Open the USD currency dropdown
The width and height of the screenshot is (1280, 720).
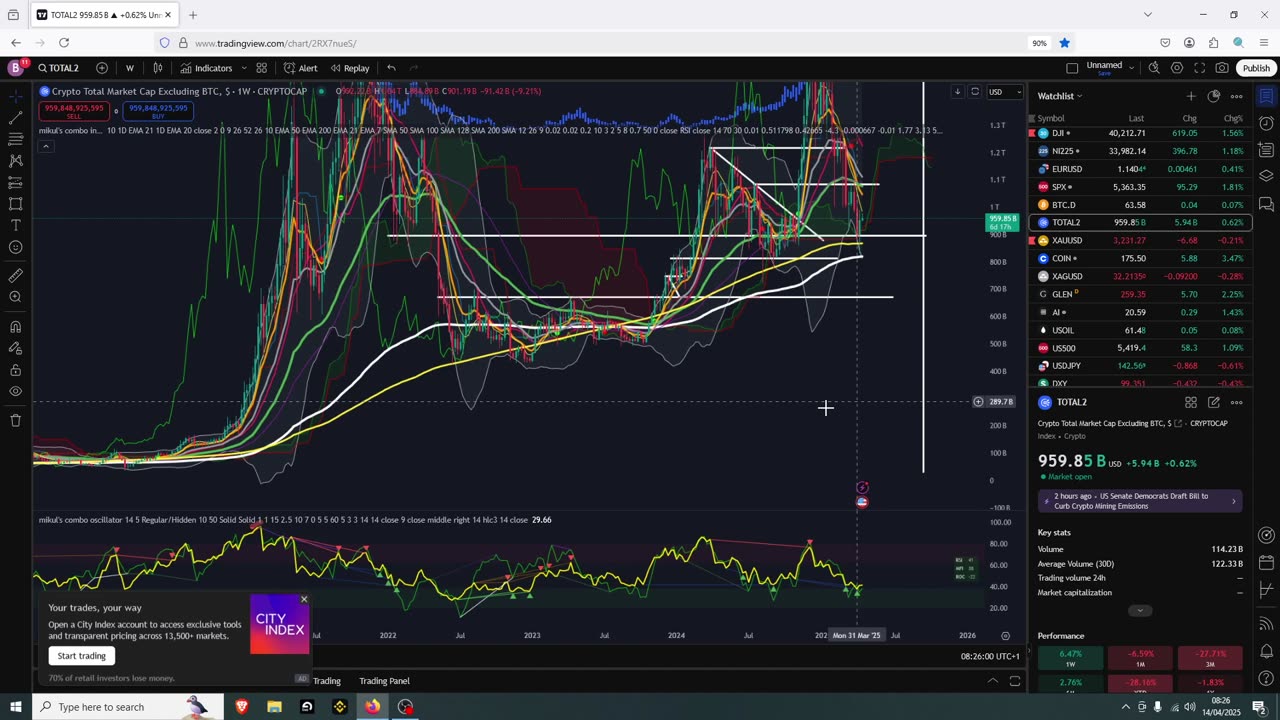coord(1005,92)
